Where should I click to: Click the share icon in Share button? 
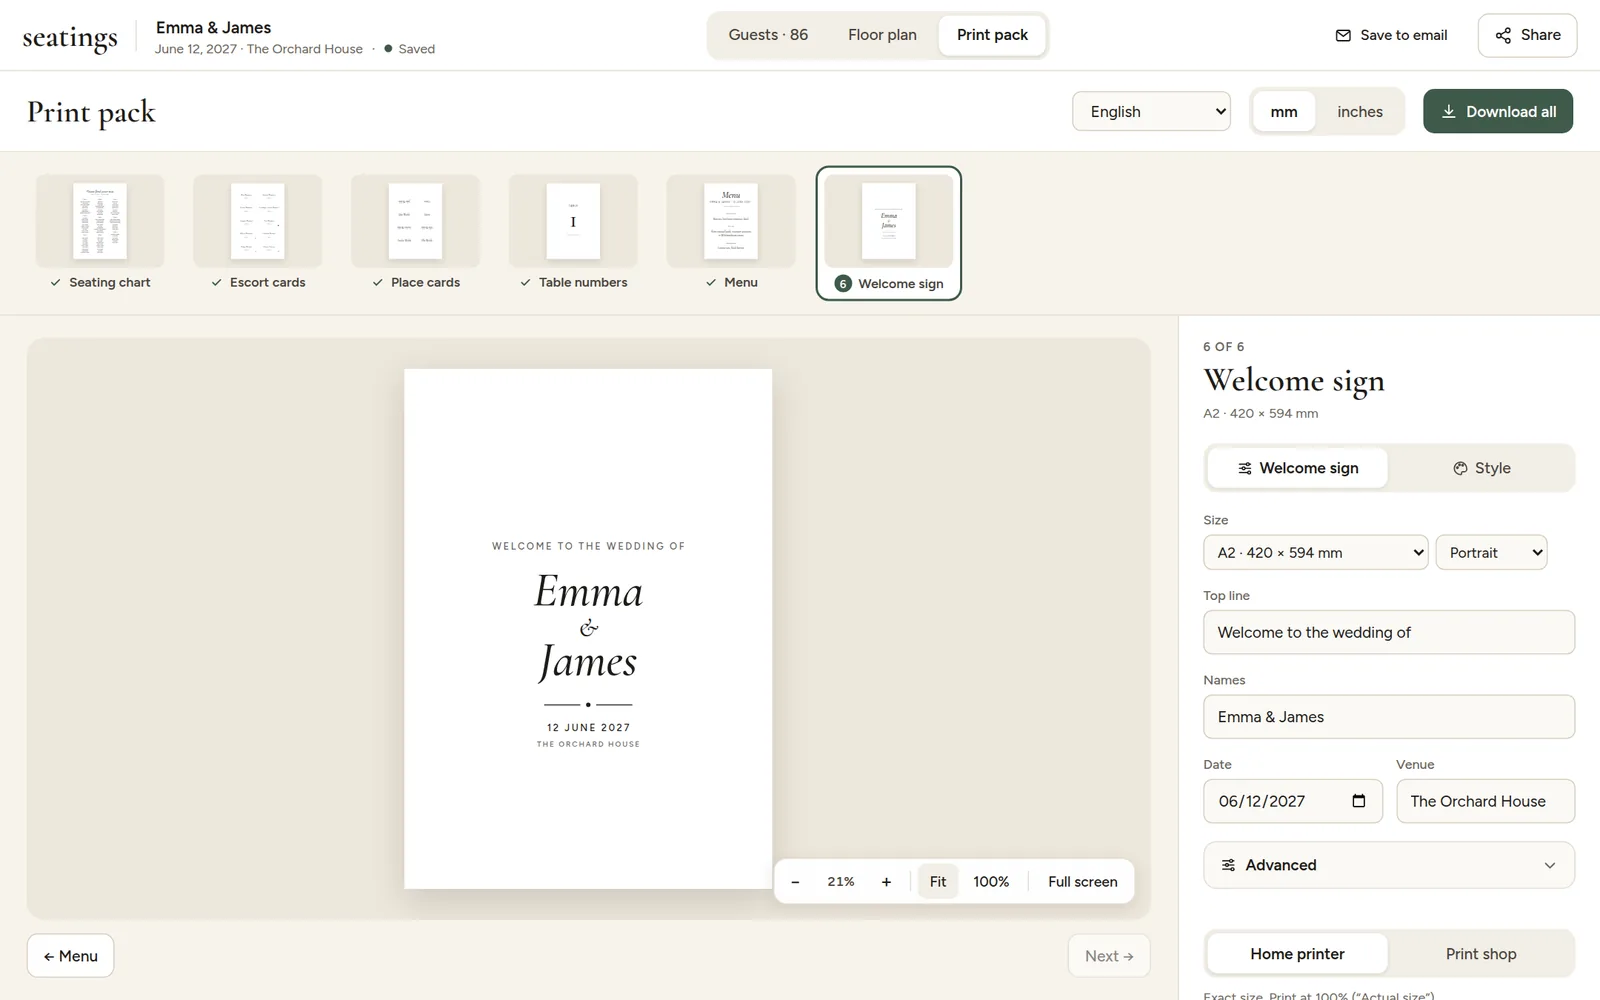point(1503,35)
